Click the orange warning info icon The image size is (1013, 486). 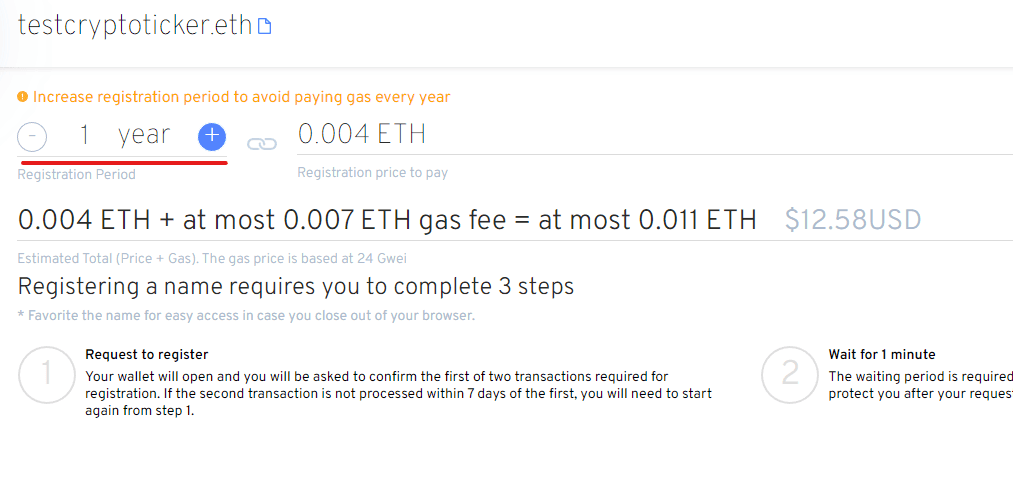[23, 97]
